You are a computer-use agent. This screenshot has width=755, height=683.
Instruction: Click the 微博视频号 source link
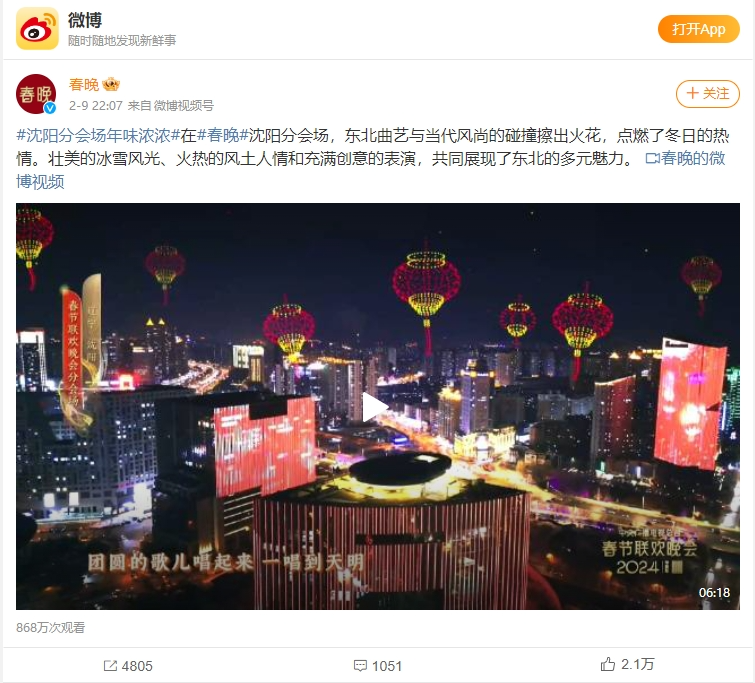(183, 105)
